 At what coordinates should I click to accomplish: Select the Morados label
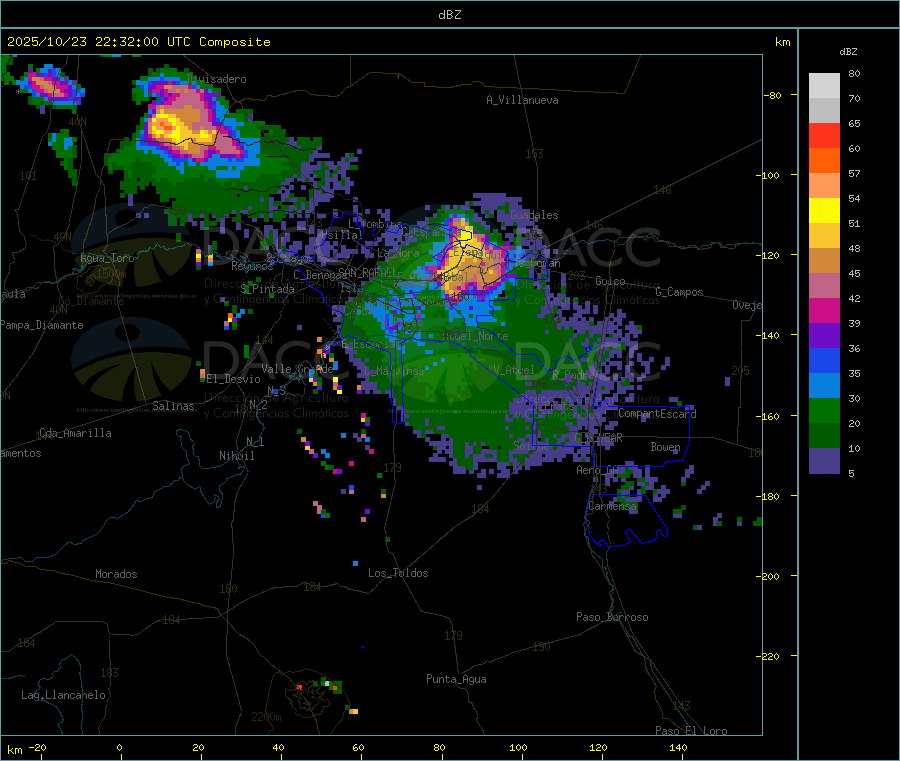116,574
